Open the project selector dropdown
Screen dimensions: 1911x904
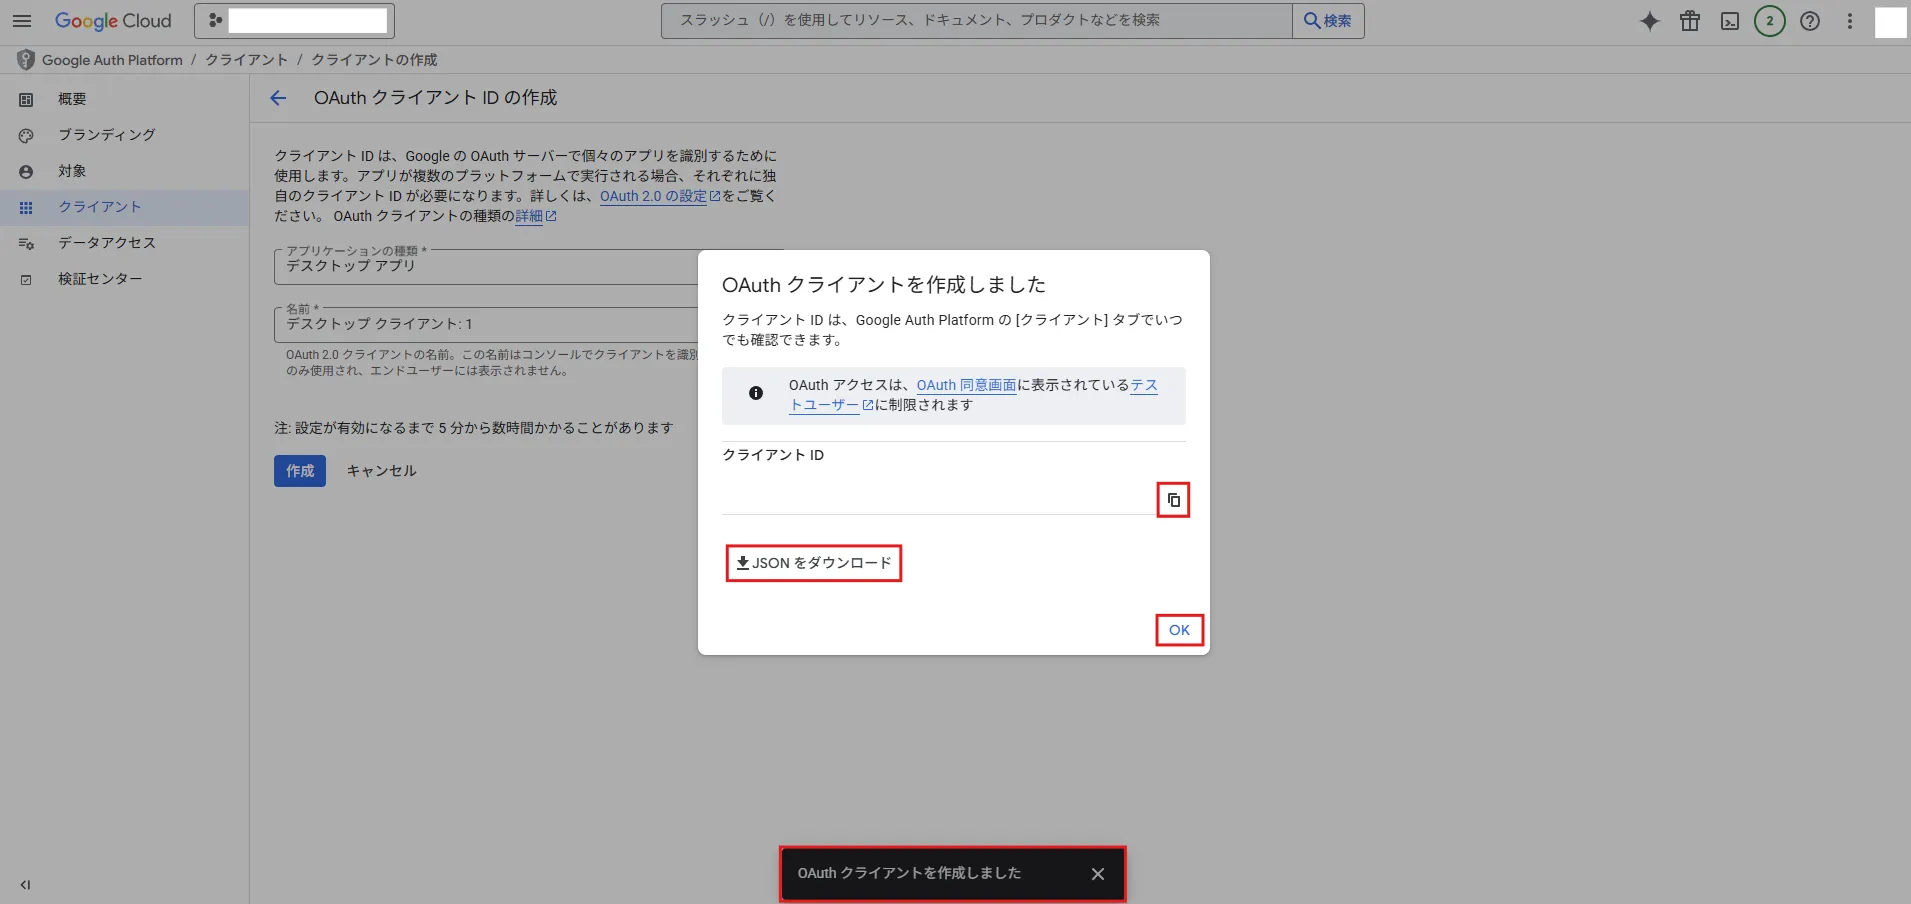(294, 20)
